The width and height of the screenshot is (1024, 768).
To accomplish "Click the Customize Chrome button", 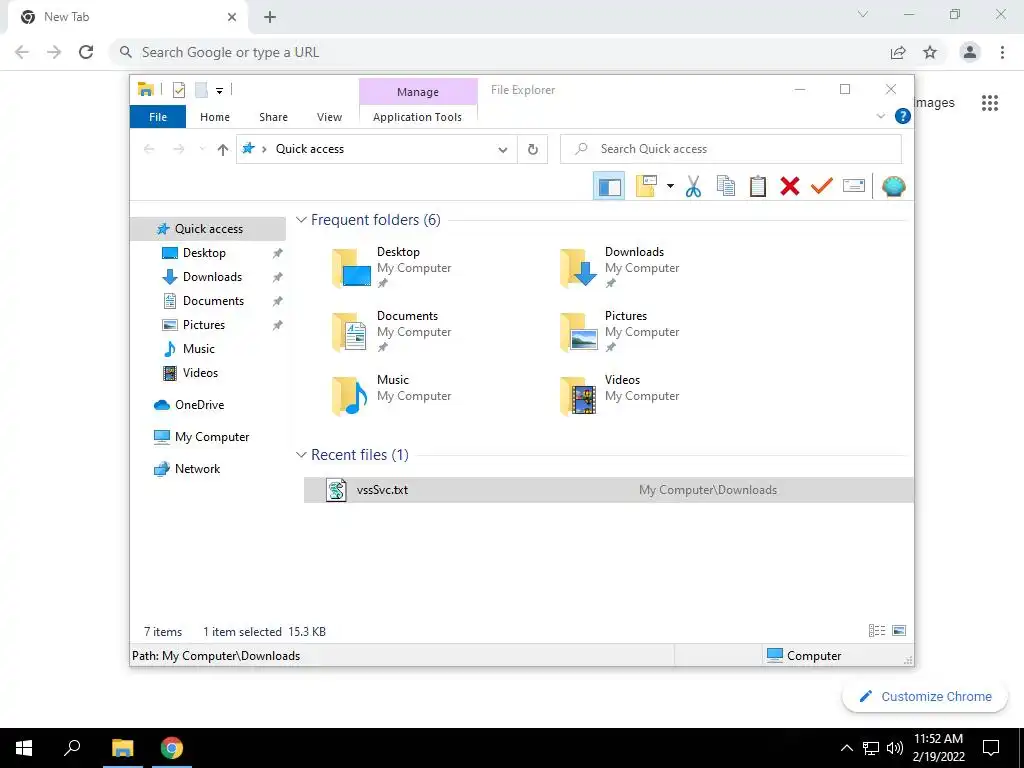I will (925, 697).
